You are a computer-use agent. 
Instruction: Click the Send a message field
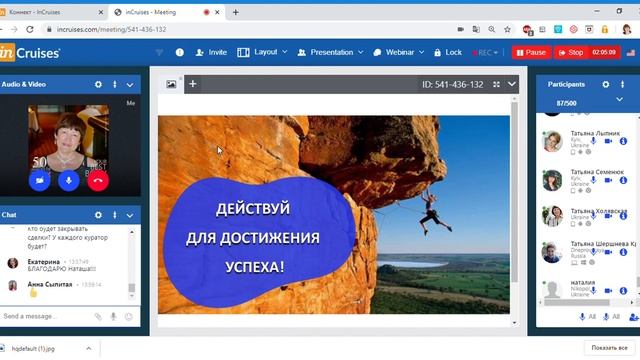coord(45,316)
